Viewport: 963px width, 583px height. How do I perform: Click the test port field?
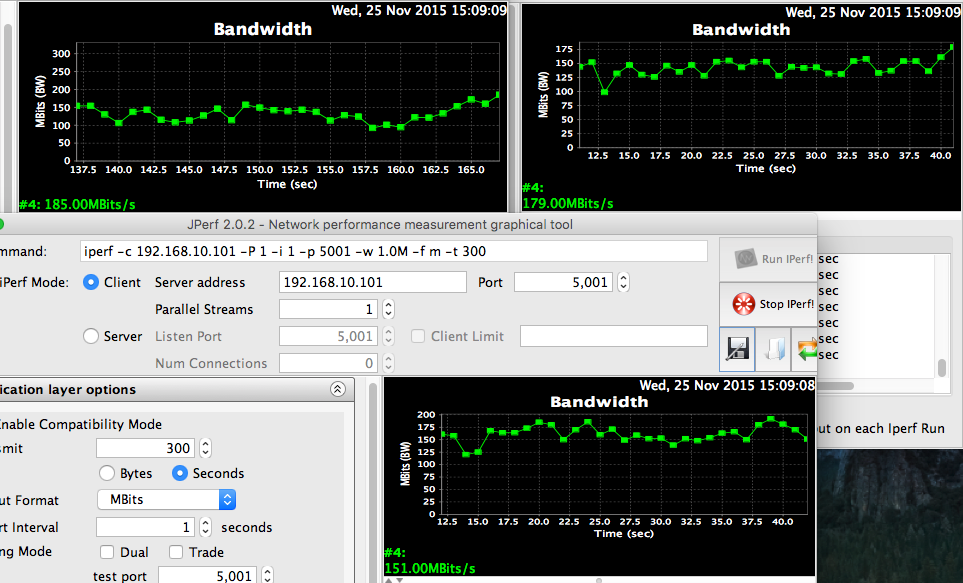pos(208,576)
